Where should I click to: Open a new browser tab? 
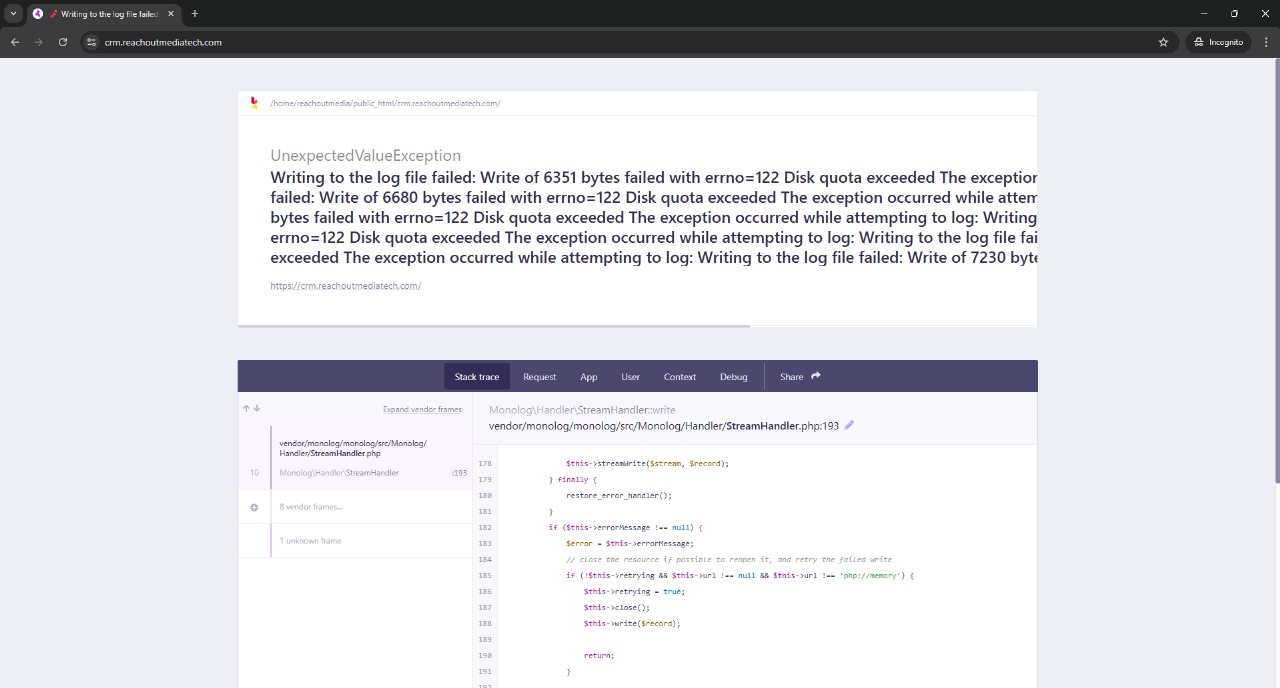[194, 14]
